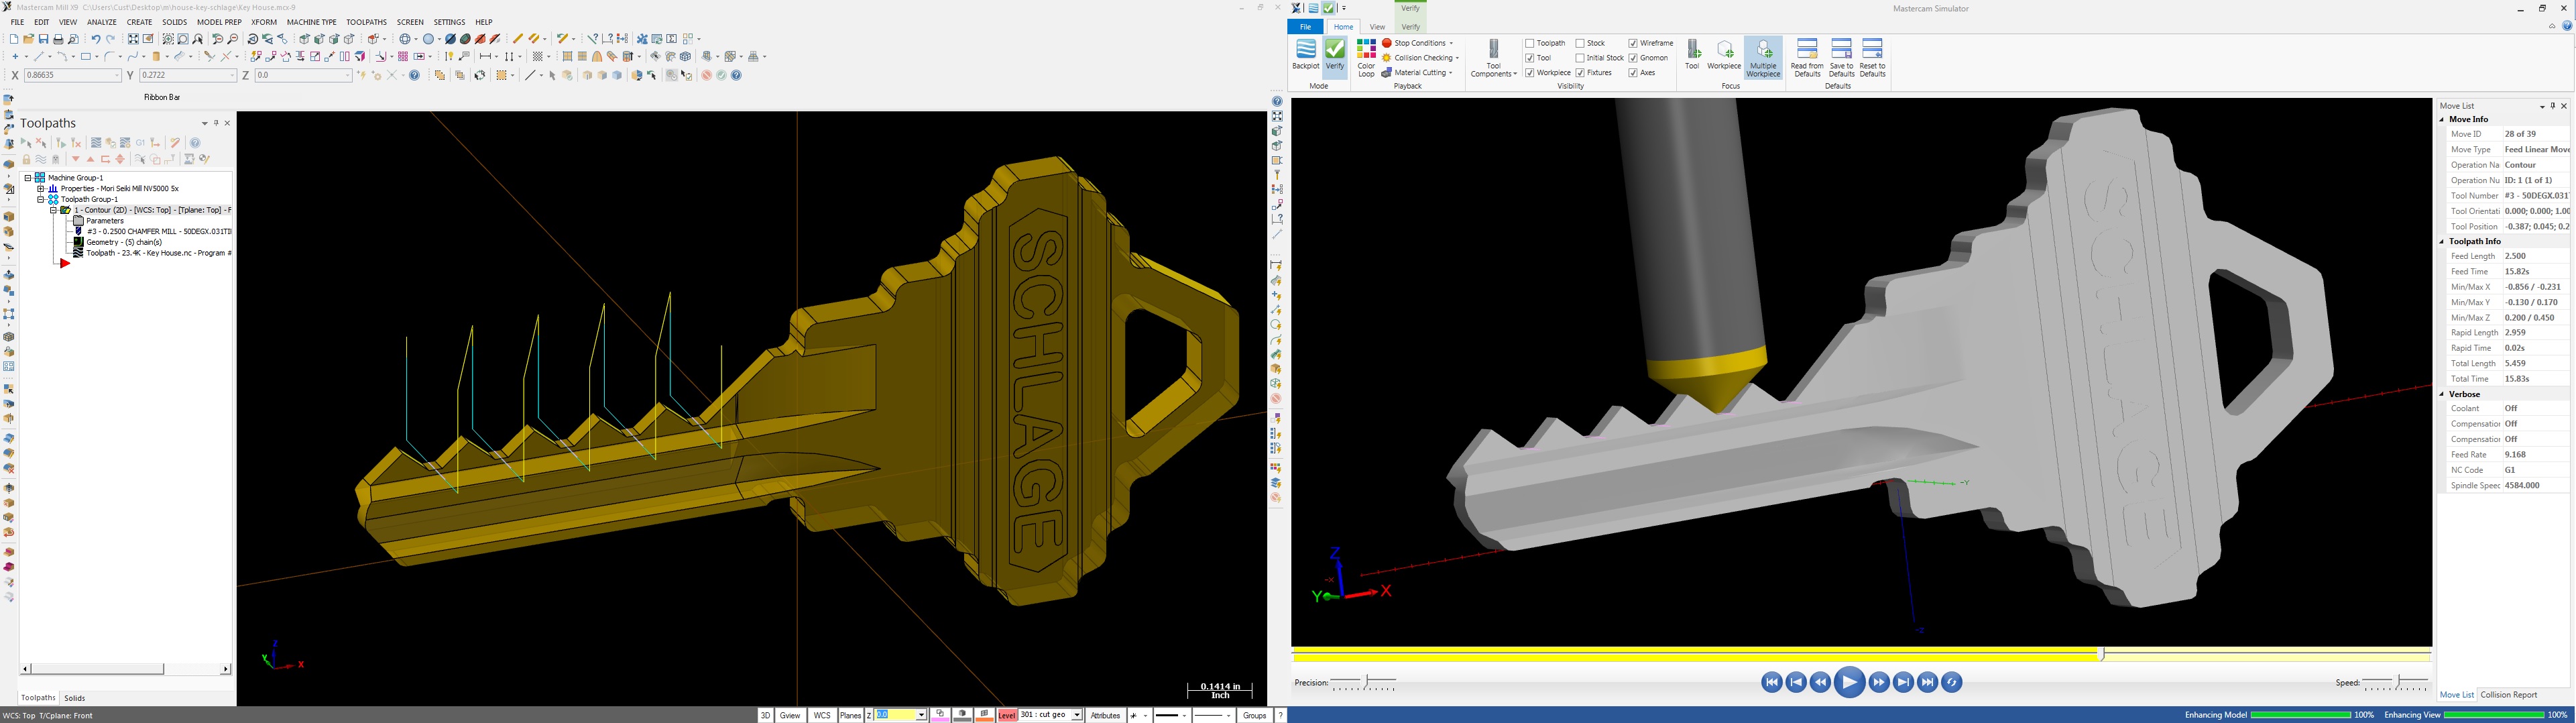Uncheck the Wireframe checkbox
Viewport: 2576px width, 723px height.
pos(1633,43)
